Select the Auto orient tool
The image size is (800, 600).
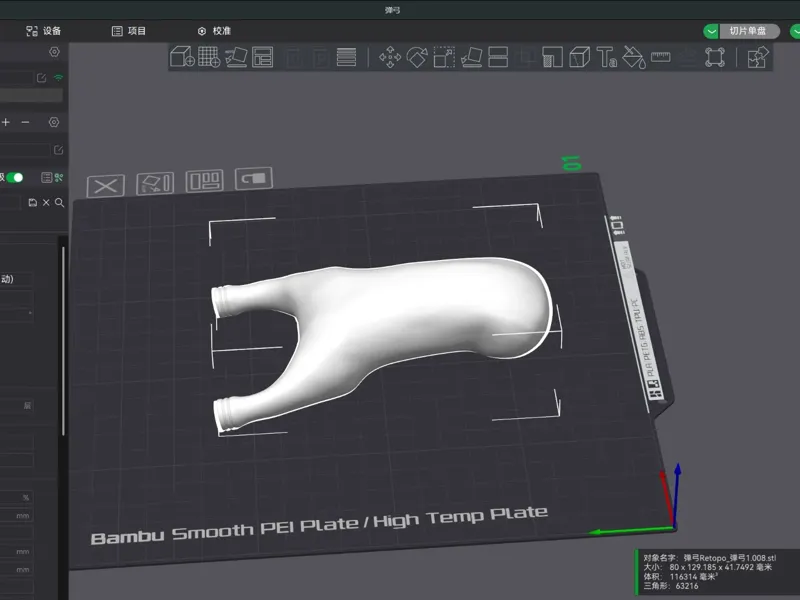tap(236, 57)
